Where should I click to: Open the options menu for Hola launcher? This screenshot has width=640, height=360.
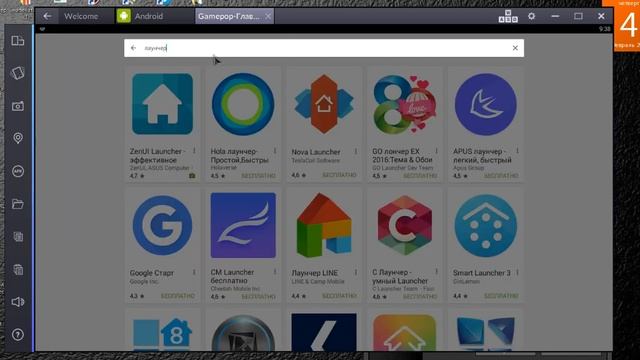click(275, 151)
